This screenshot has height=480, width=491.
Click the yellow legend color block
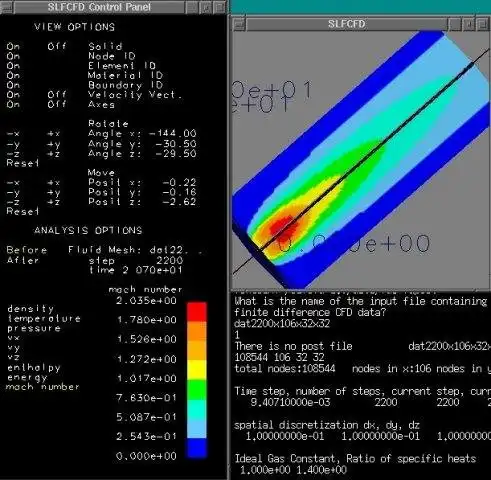(x=197, y=370)
